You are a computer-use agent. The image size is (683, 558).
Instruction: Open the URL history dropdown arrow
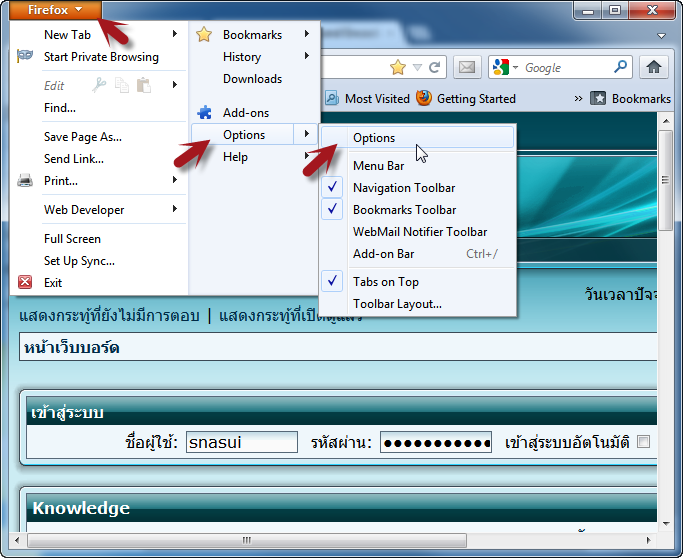pyautogui.click(x=417, y=67)
